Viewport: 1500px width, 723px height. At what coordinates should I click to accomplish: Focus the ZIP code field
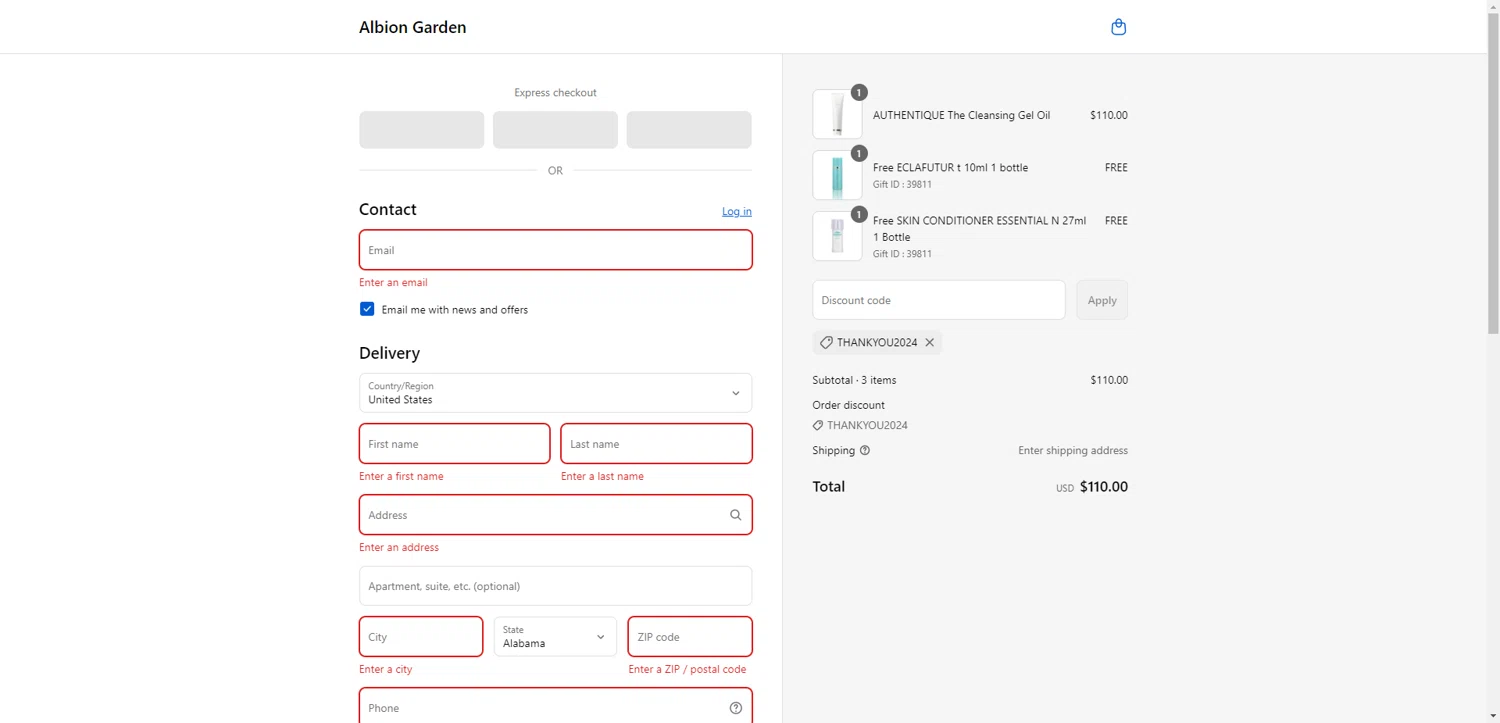(690, 637)
